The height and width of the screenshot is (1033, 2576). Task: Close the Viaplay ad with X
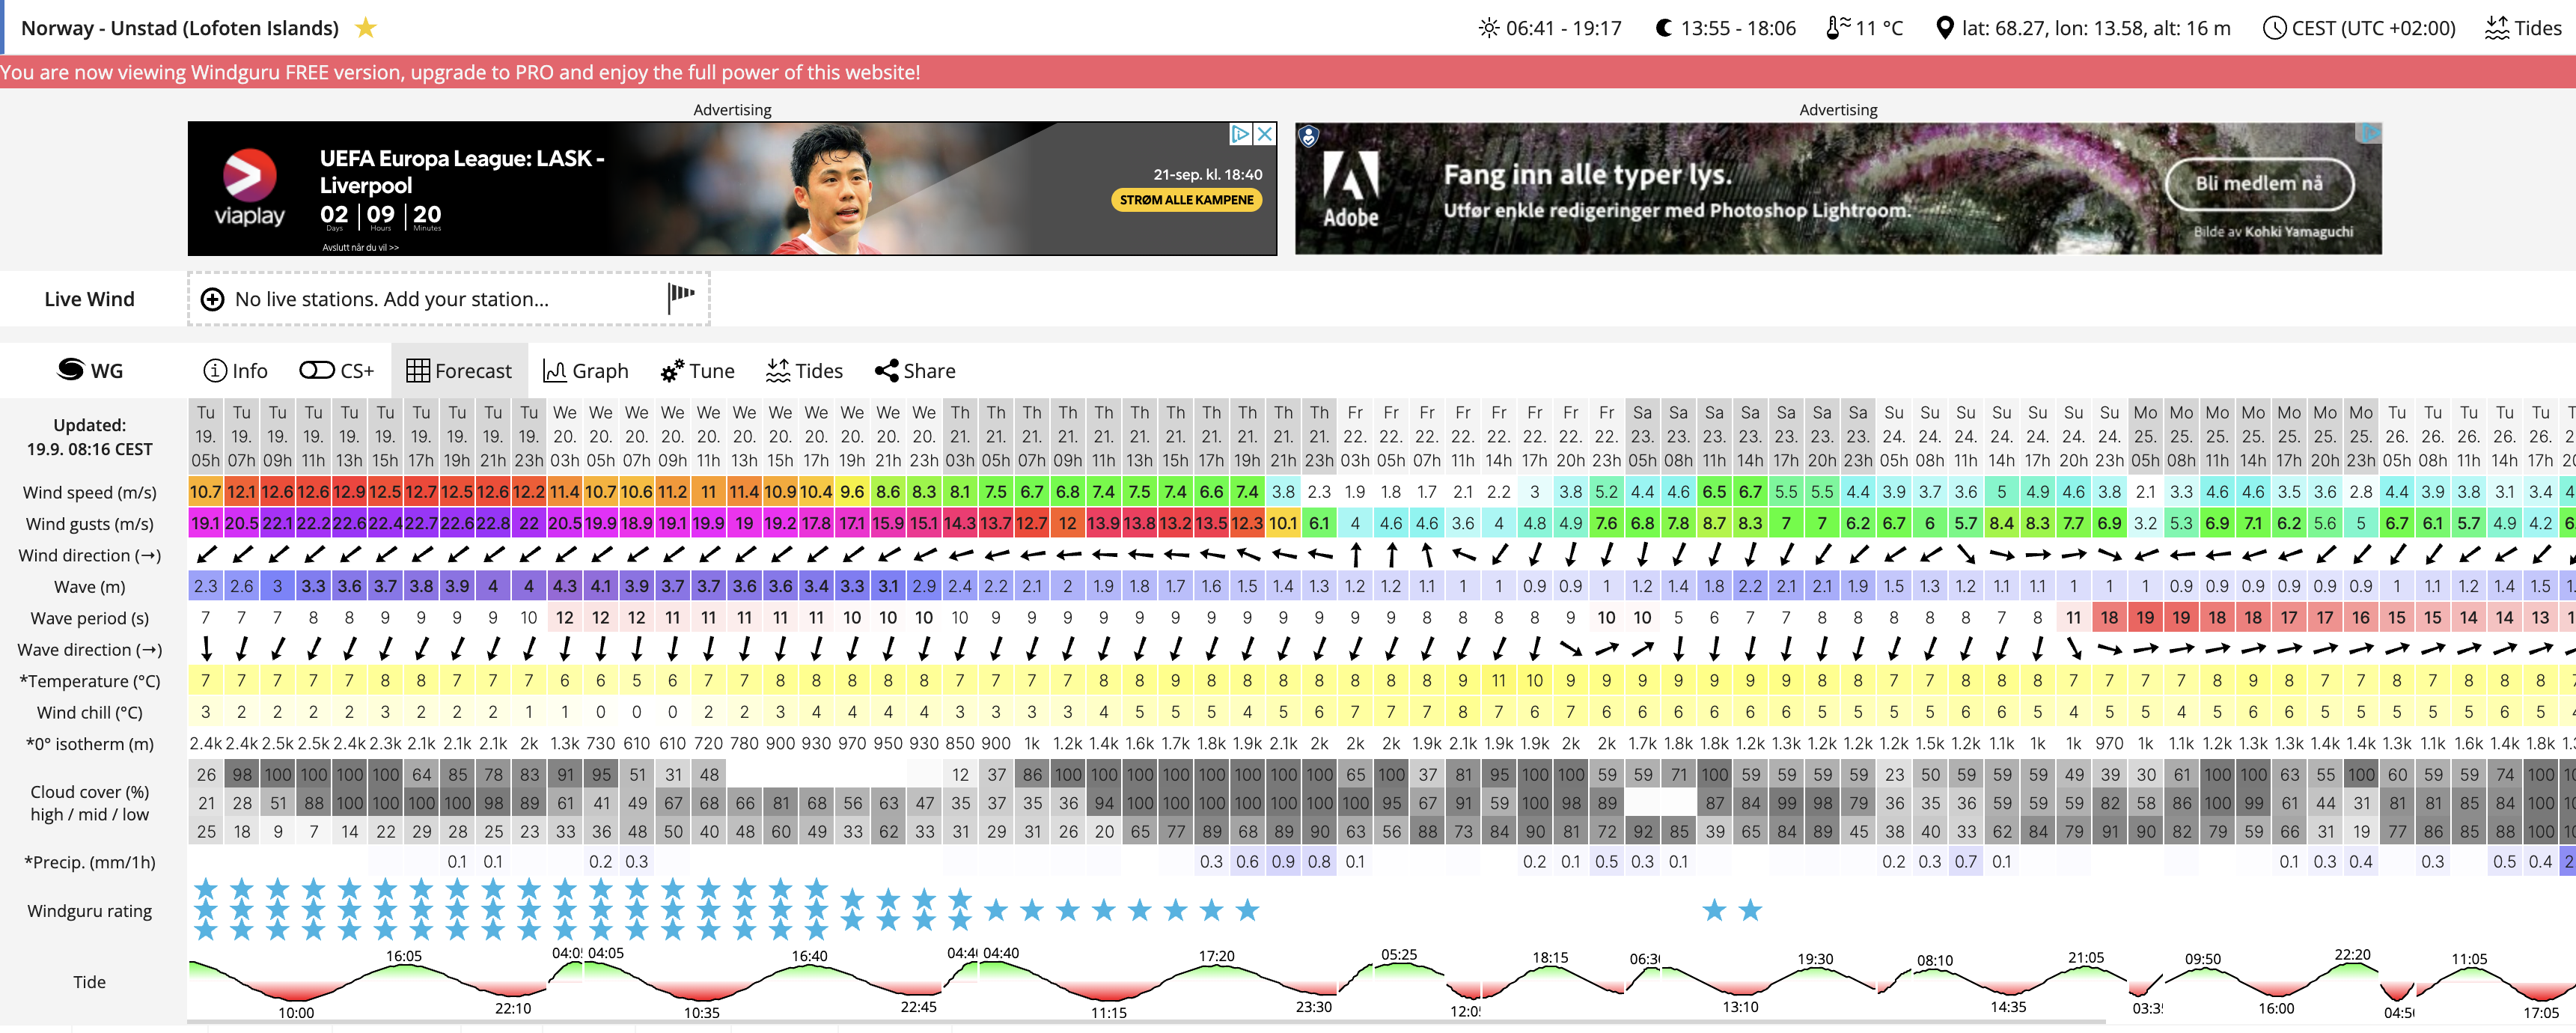coord(1265,134)
